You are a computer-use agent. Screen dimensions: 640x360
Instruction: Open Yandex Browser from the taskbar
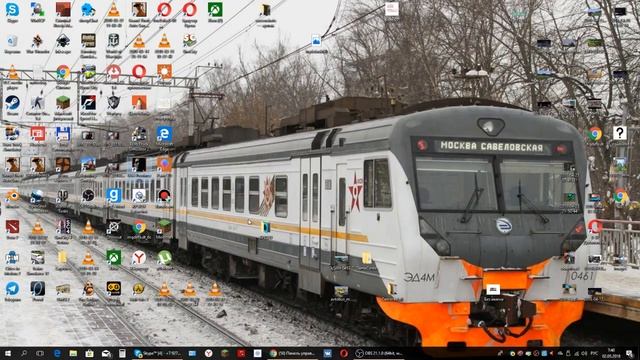(x=209, y=353)
